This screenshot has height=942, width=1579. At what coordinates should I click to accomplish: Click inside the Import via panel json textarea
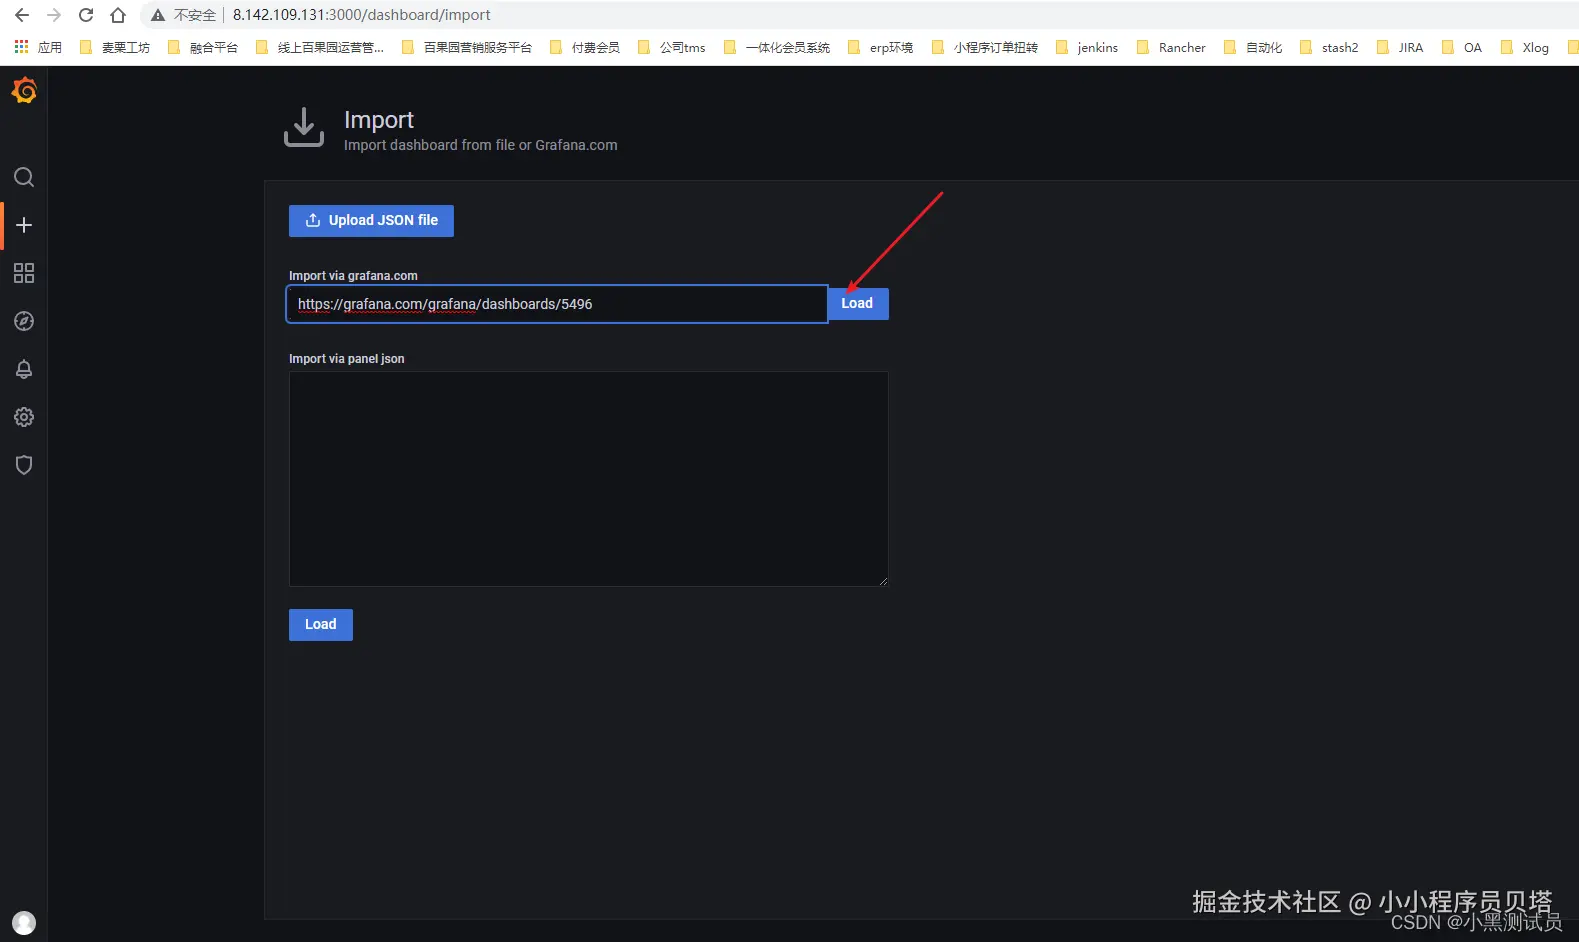coord(588,479)
